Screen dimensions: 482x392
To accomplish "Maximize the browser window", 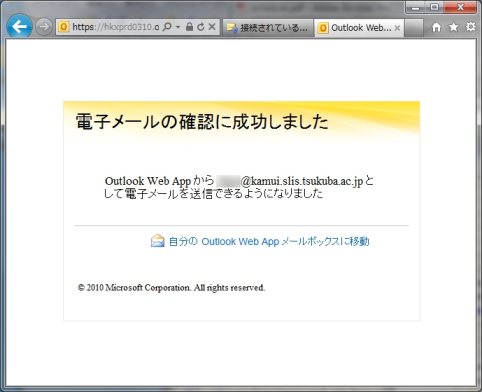I will (x=434, y=7).
